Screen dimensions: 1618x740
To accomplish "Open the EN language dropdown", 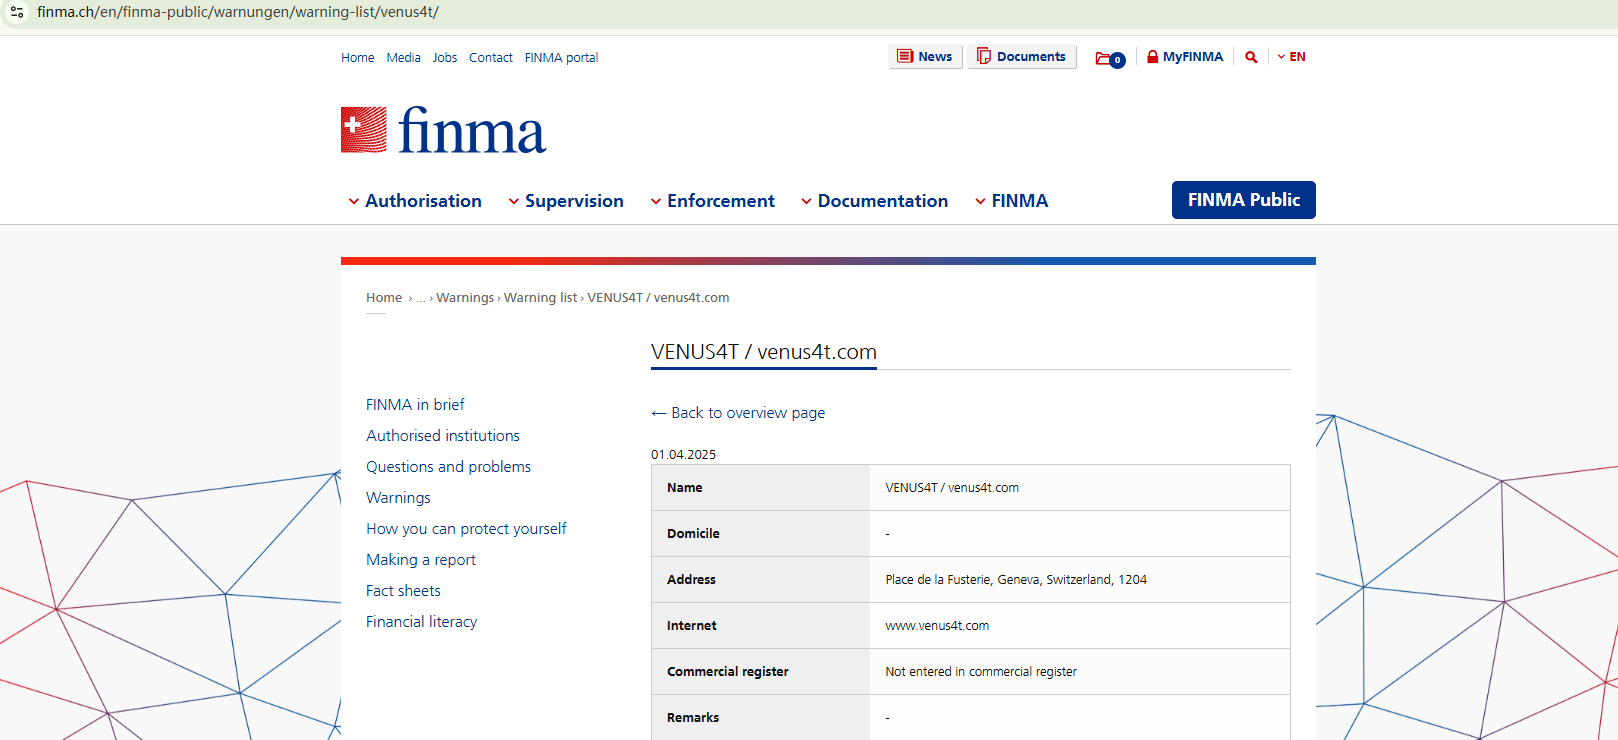I will [x=1291, y=57].
